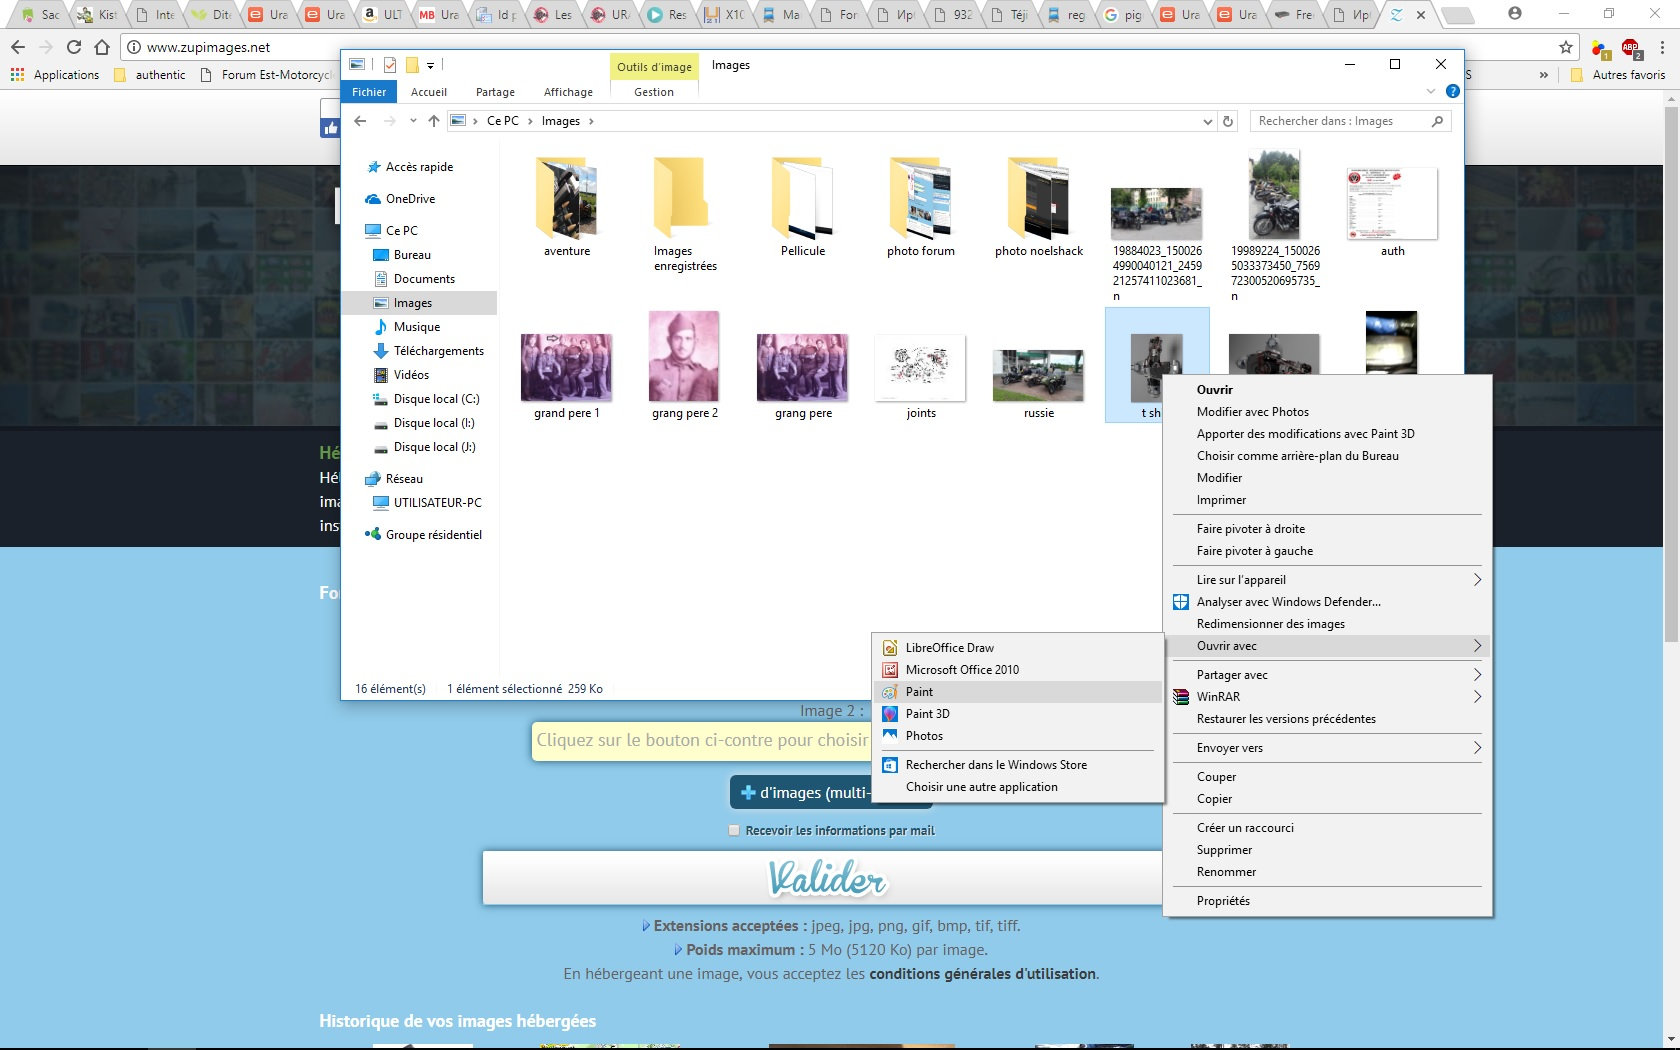Viewport: 1680px width, 1050px height.
Task: Click Rechercher dans le Windows Store
Action: [1018, 765]
